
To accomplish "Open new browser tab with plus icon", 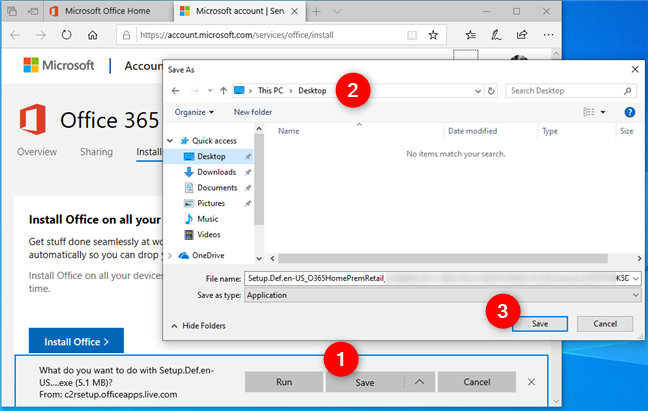I will tap(317, 12).
